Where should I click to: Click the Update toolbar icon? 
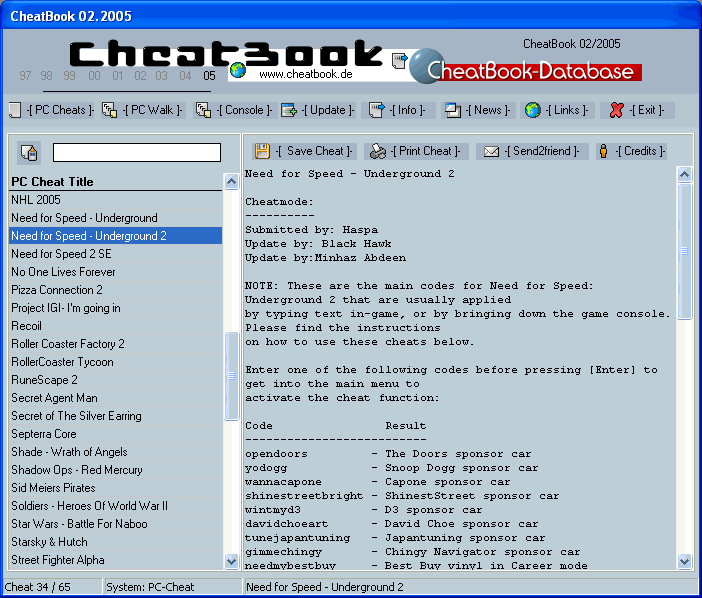coord(289,110)
